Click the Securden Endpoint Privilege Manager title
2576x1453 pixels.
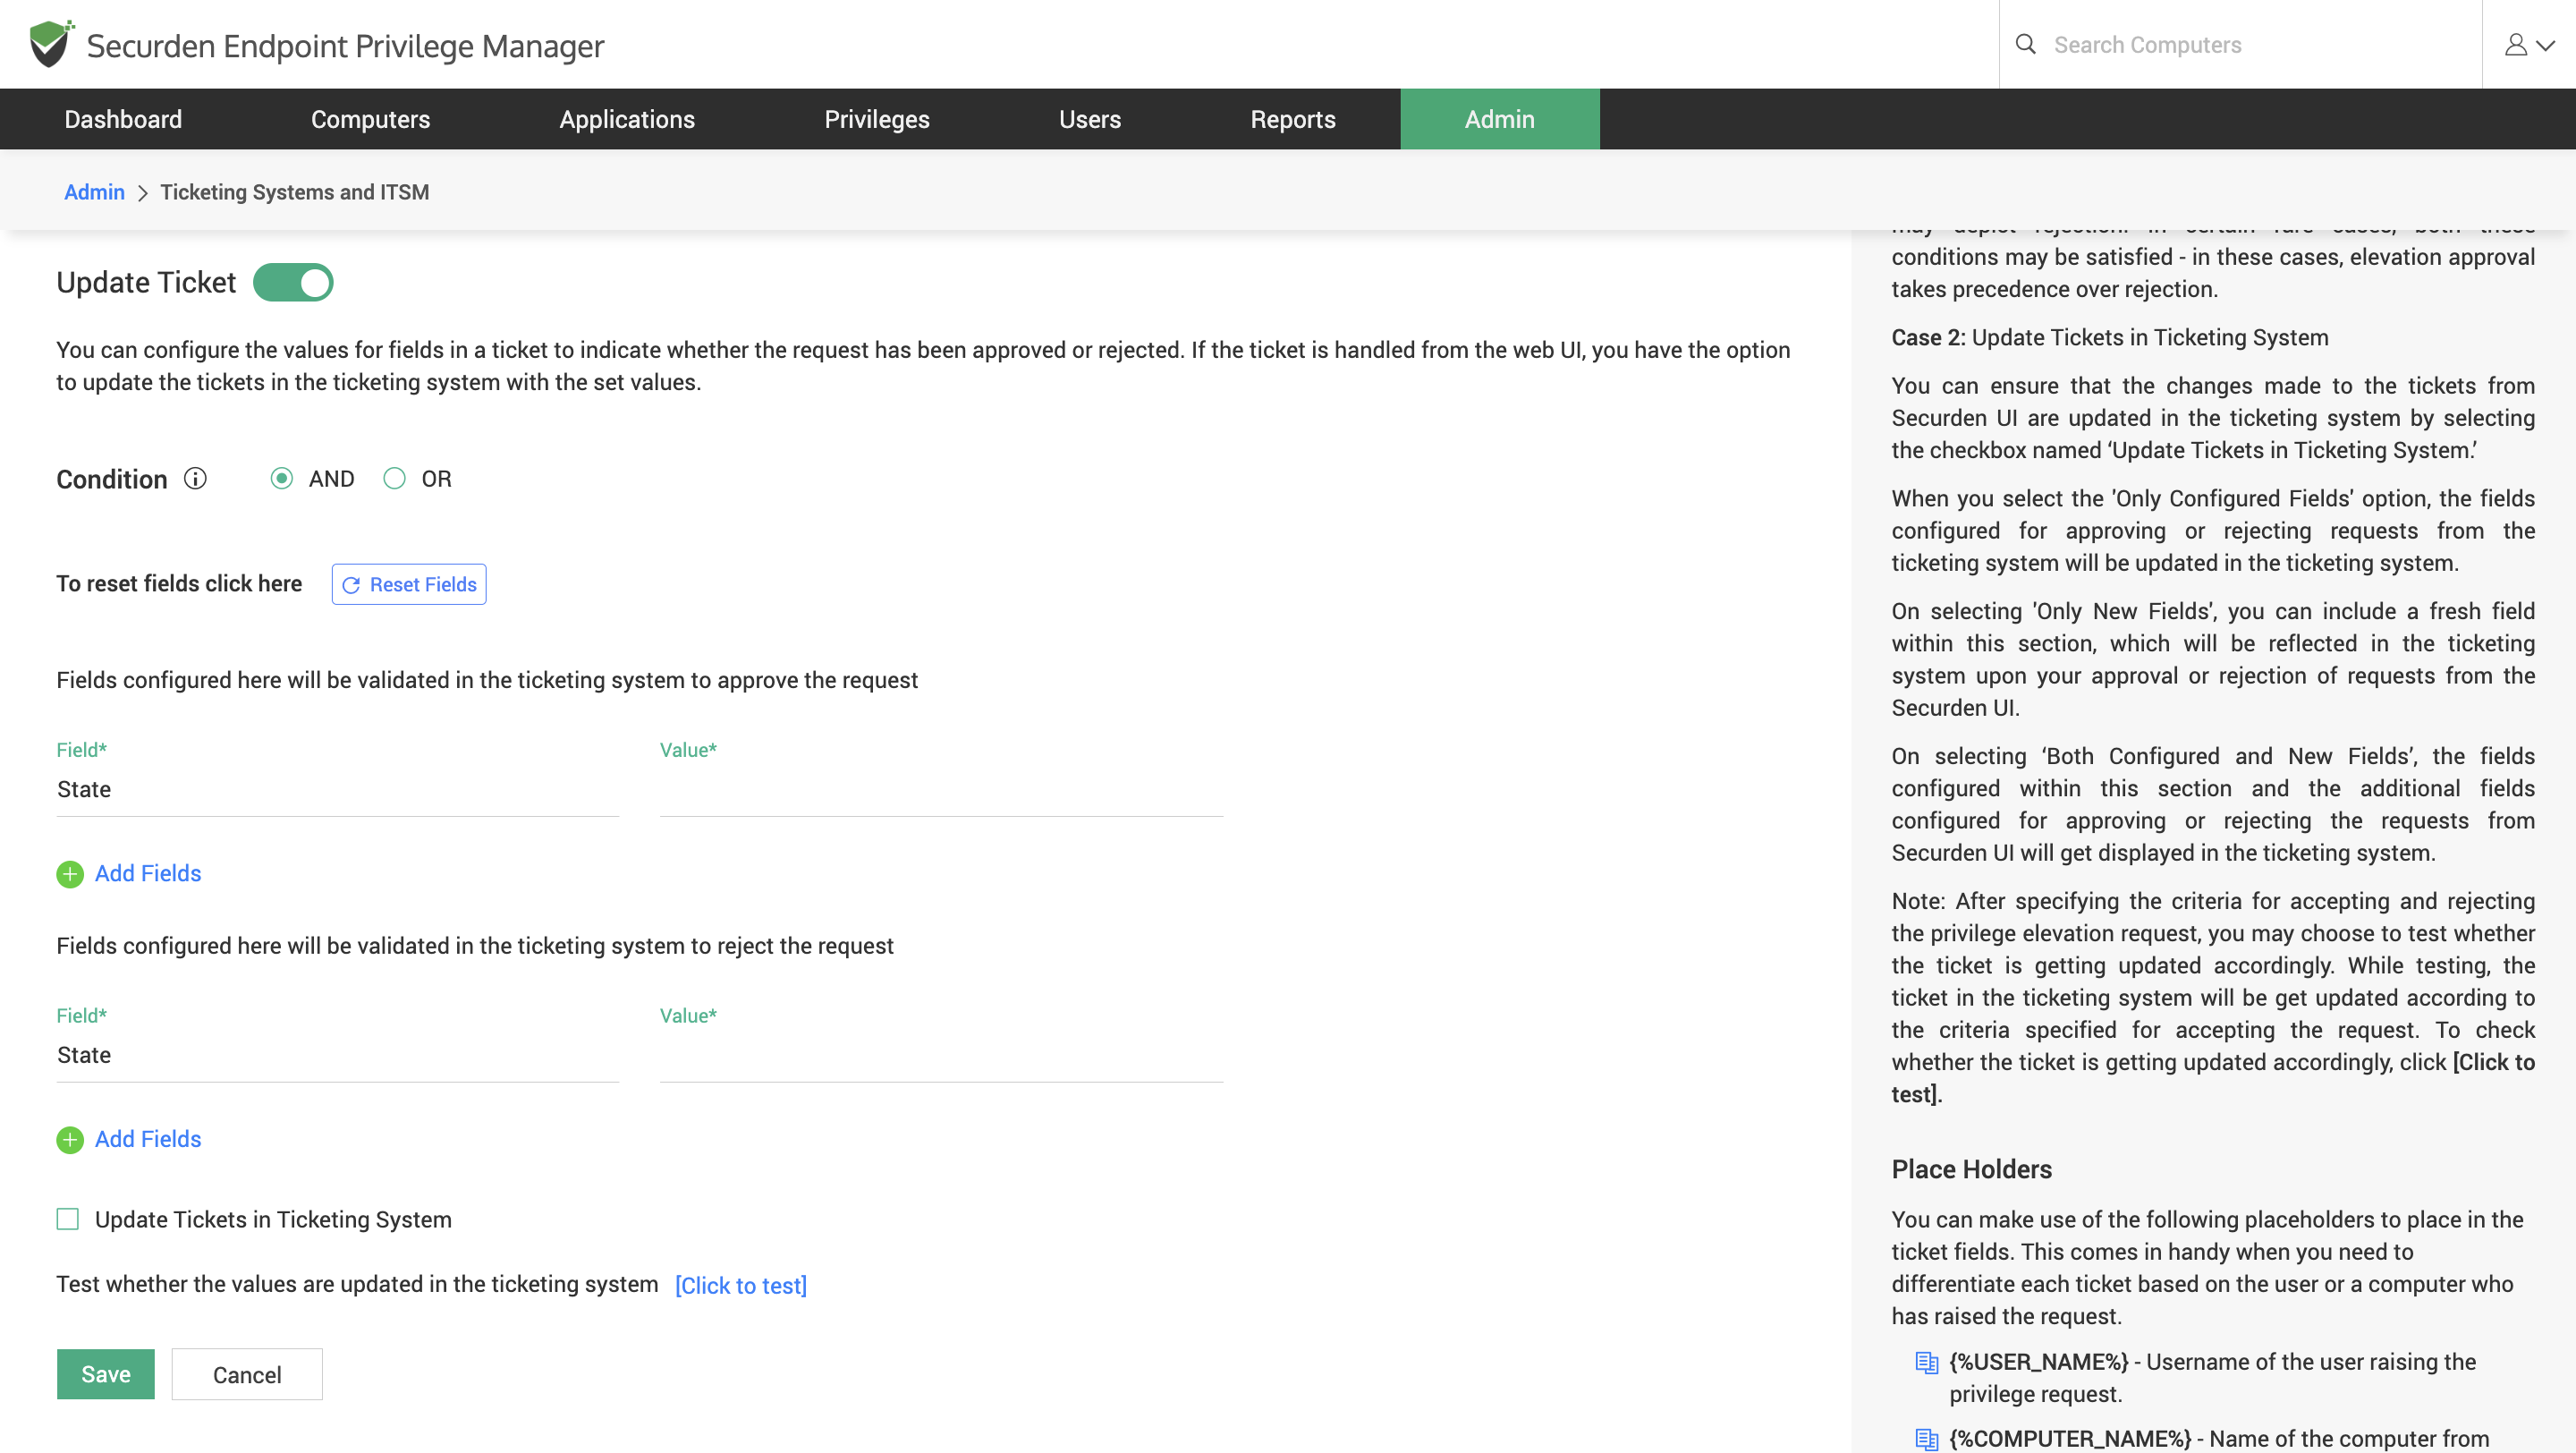(x=345, y=46)
